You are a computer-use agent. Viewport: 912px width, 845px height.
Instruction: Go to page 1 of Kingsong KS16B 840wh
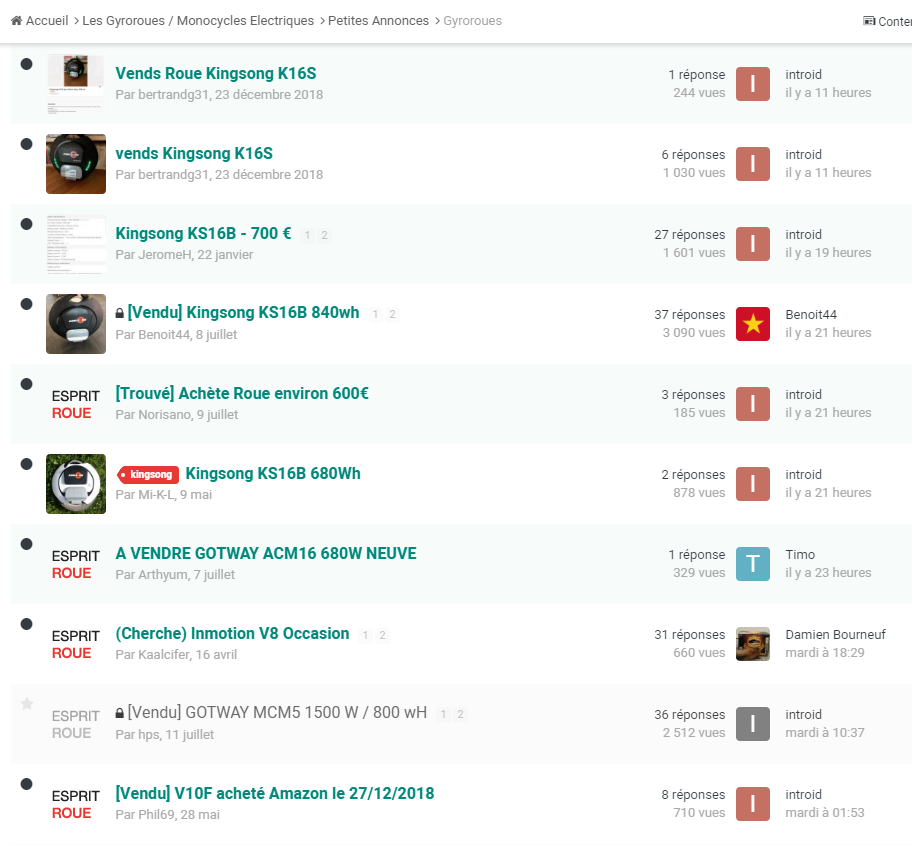tap(375, 315)
